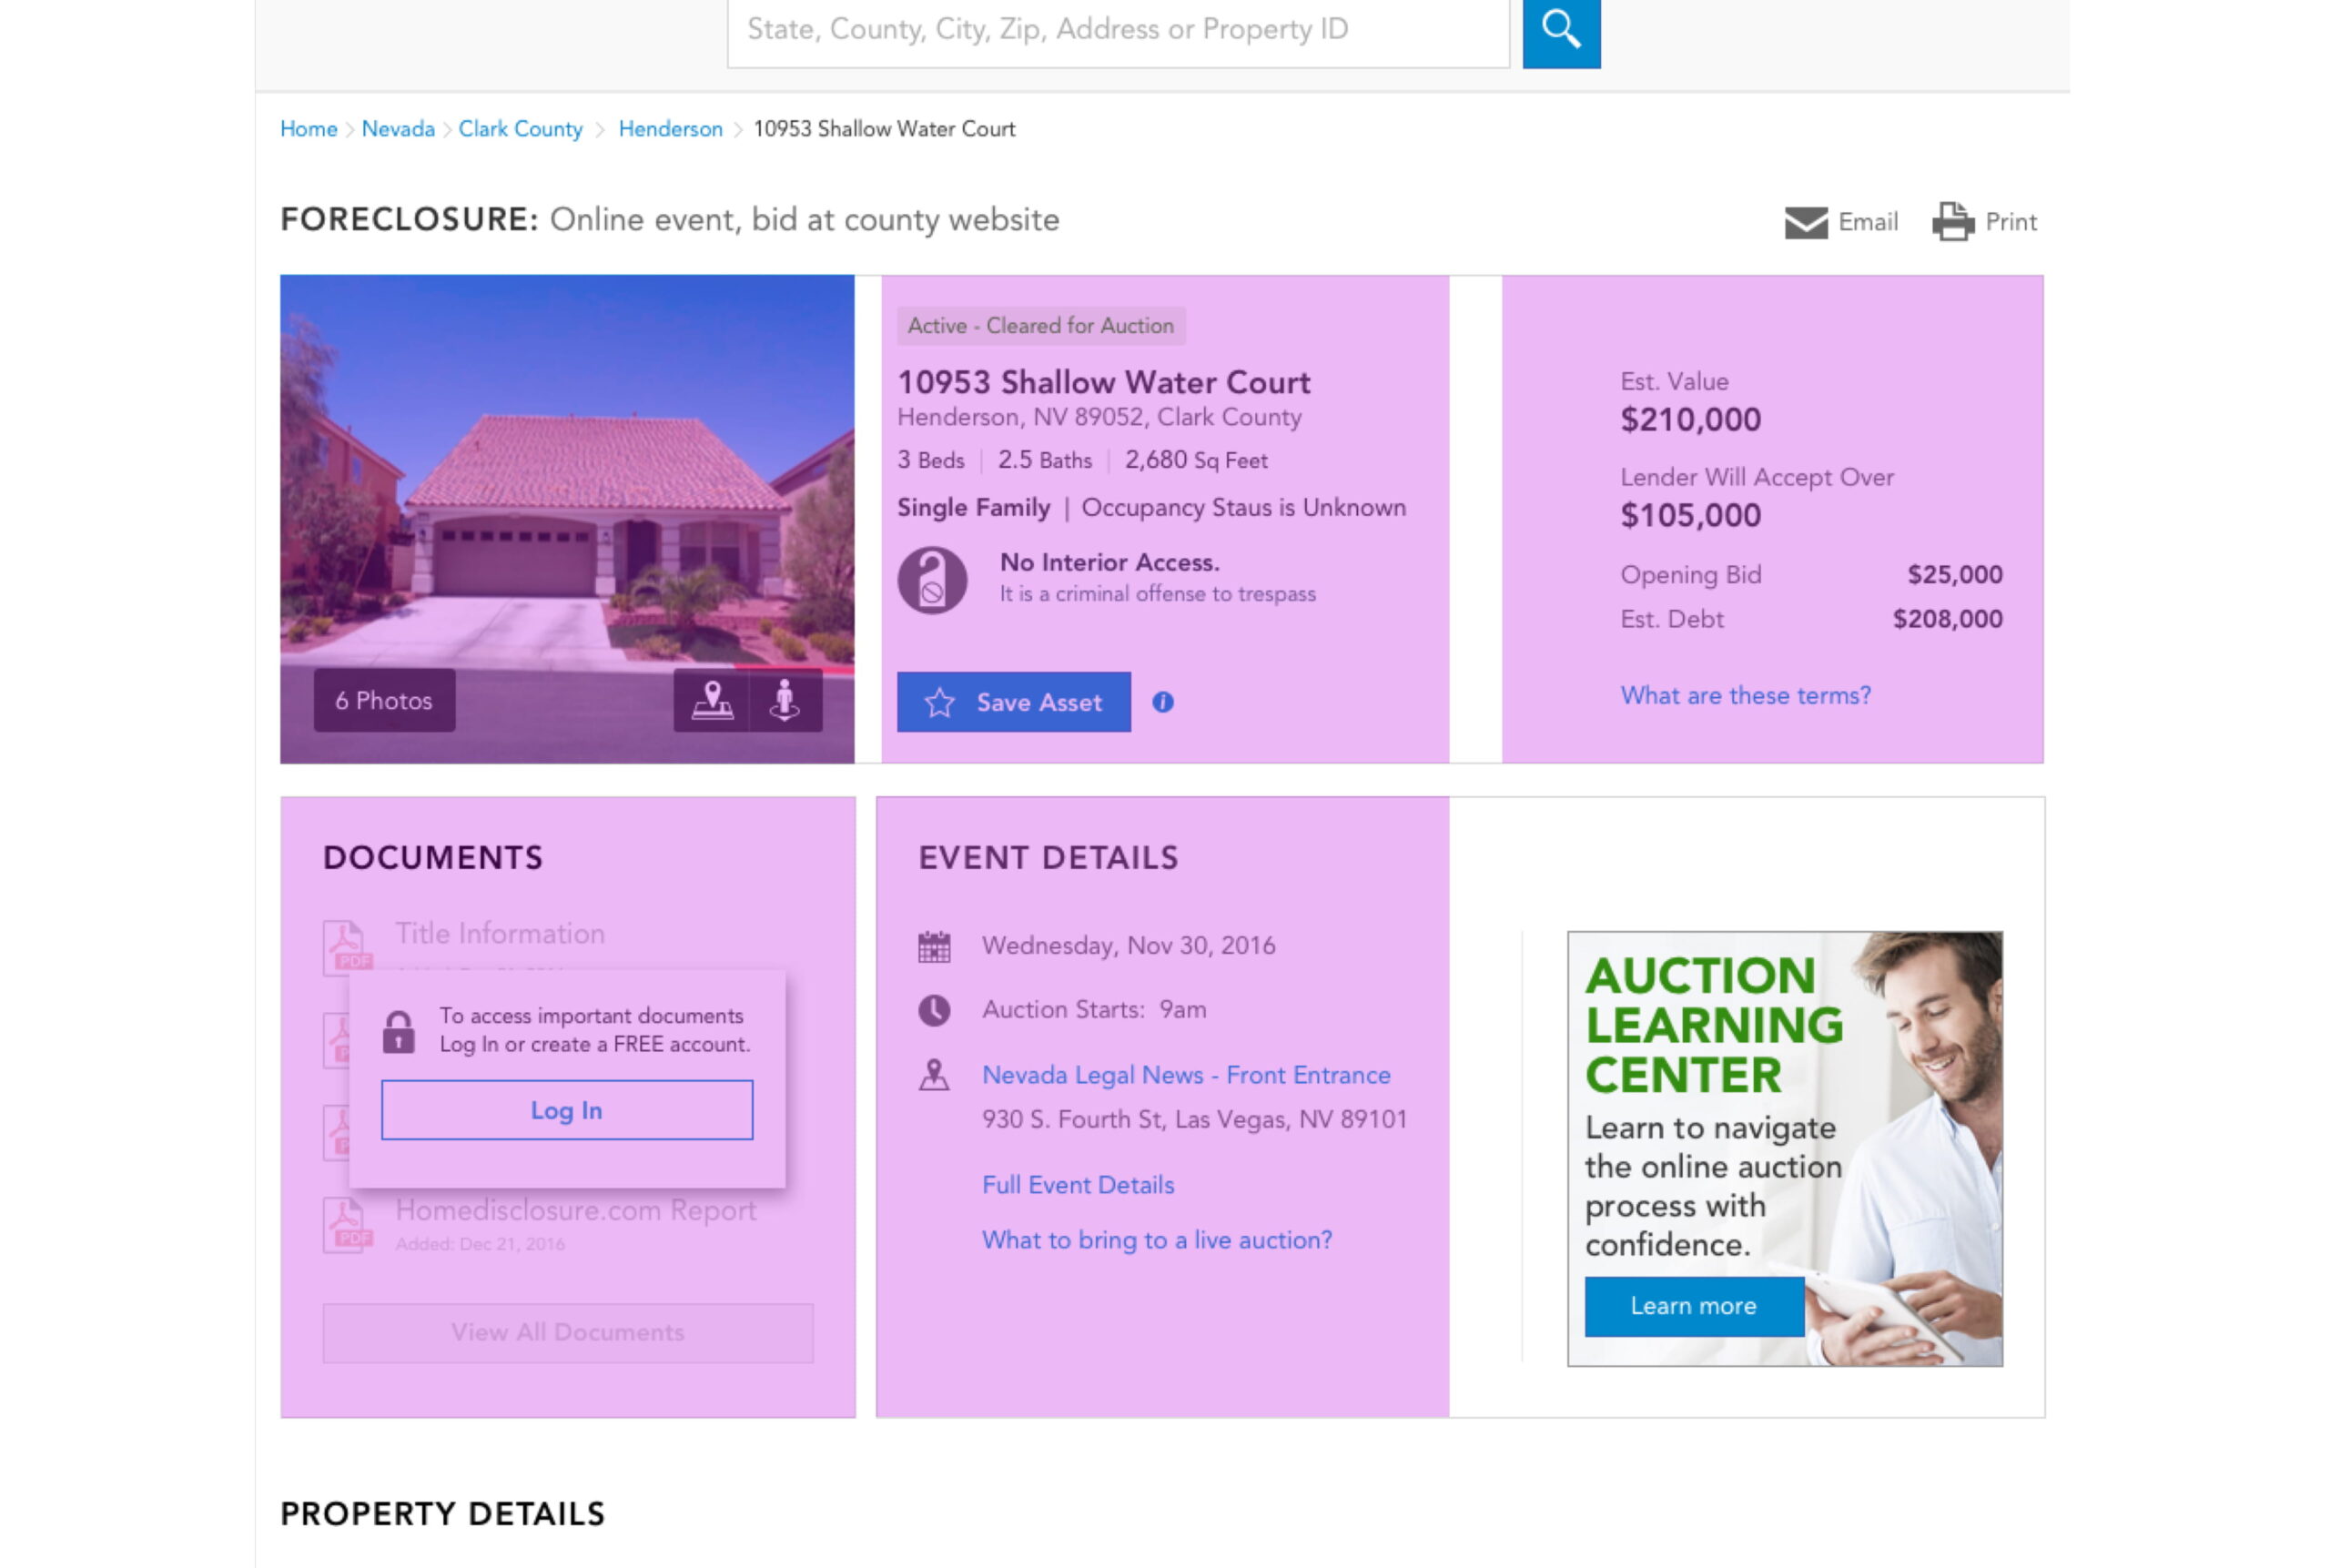Open Nevada breadcrumb link
Viewport: 2330px width, 1568px height.
tap(398, 129)
